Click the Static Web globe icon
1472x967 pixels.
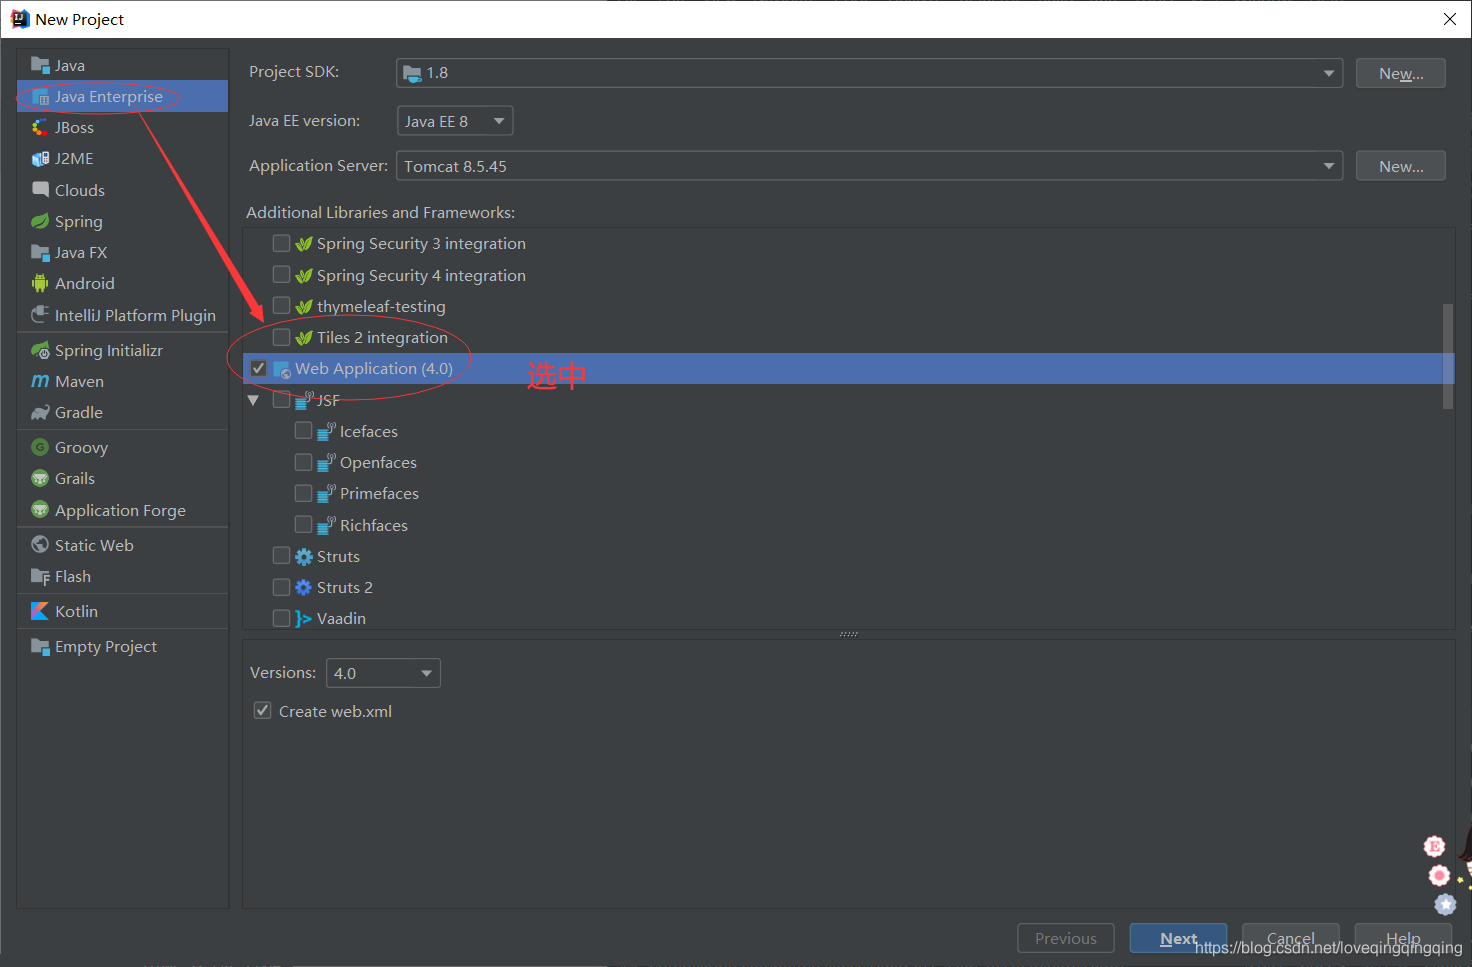pos(40,545)
